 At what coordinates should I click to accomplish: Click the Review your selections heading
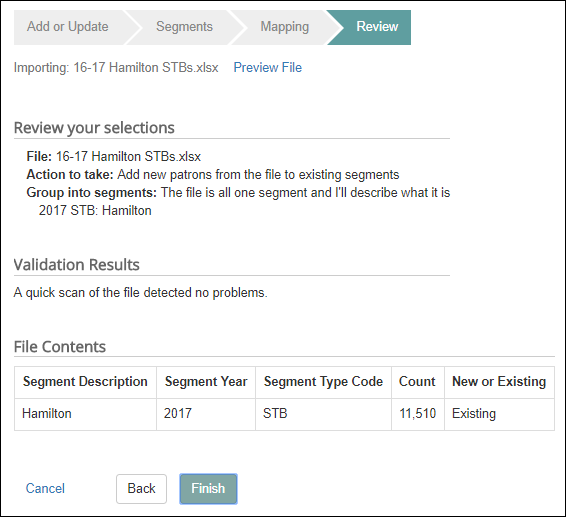(x=94, y=128)
